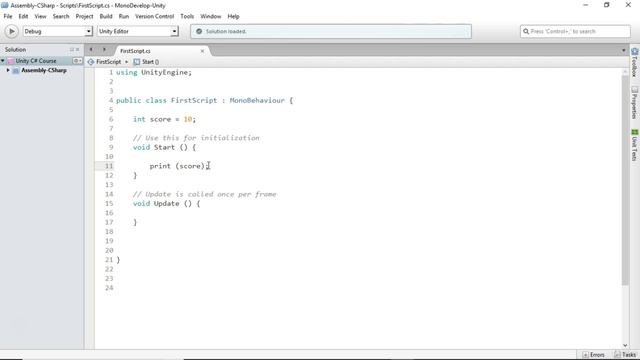The height and width of the screenshot is (360, 640).
Task: Close the Solution pad
Action: coord(78,49)
